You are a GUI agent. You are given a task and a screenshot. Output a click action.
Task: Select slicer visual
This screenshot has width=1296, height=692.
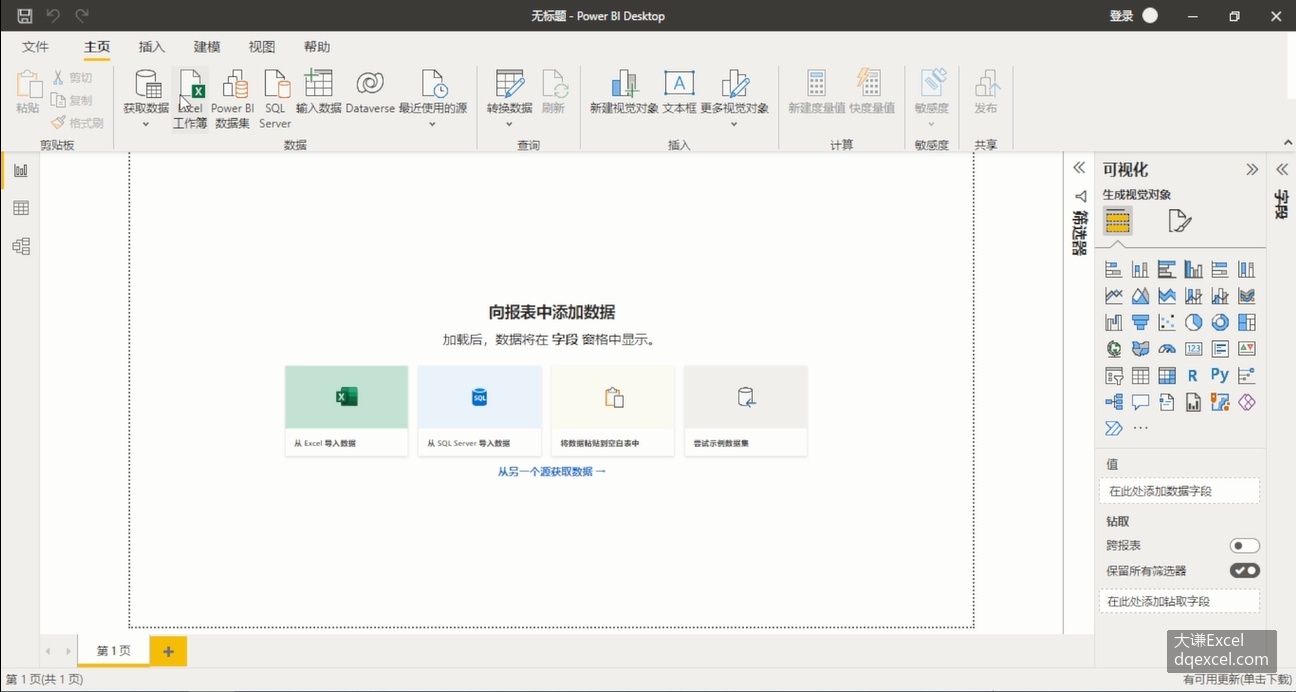coord(1113,376)
